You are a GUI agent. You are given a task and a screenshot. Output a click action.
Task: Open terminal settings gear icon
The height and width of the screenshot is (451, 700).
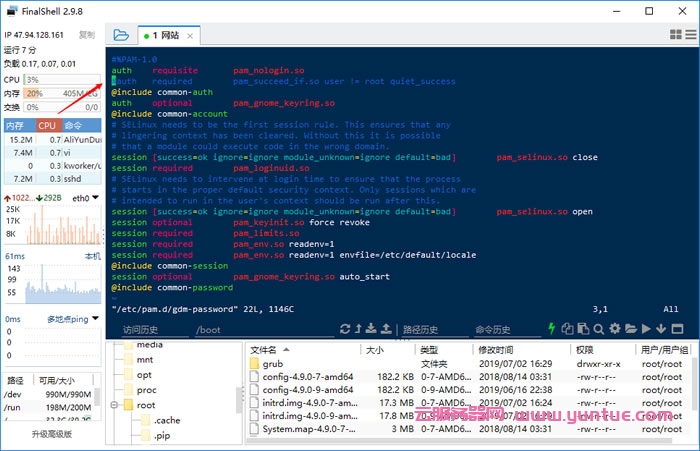615,328
